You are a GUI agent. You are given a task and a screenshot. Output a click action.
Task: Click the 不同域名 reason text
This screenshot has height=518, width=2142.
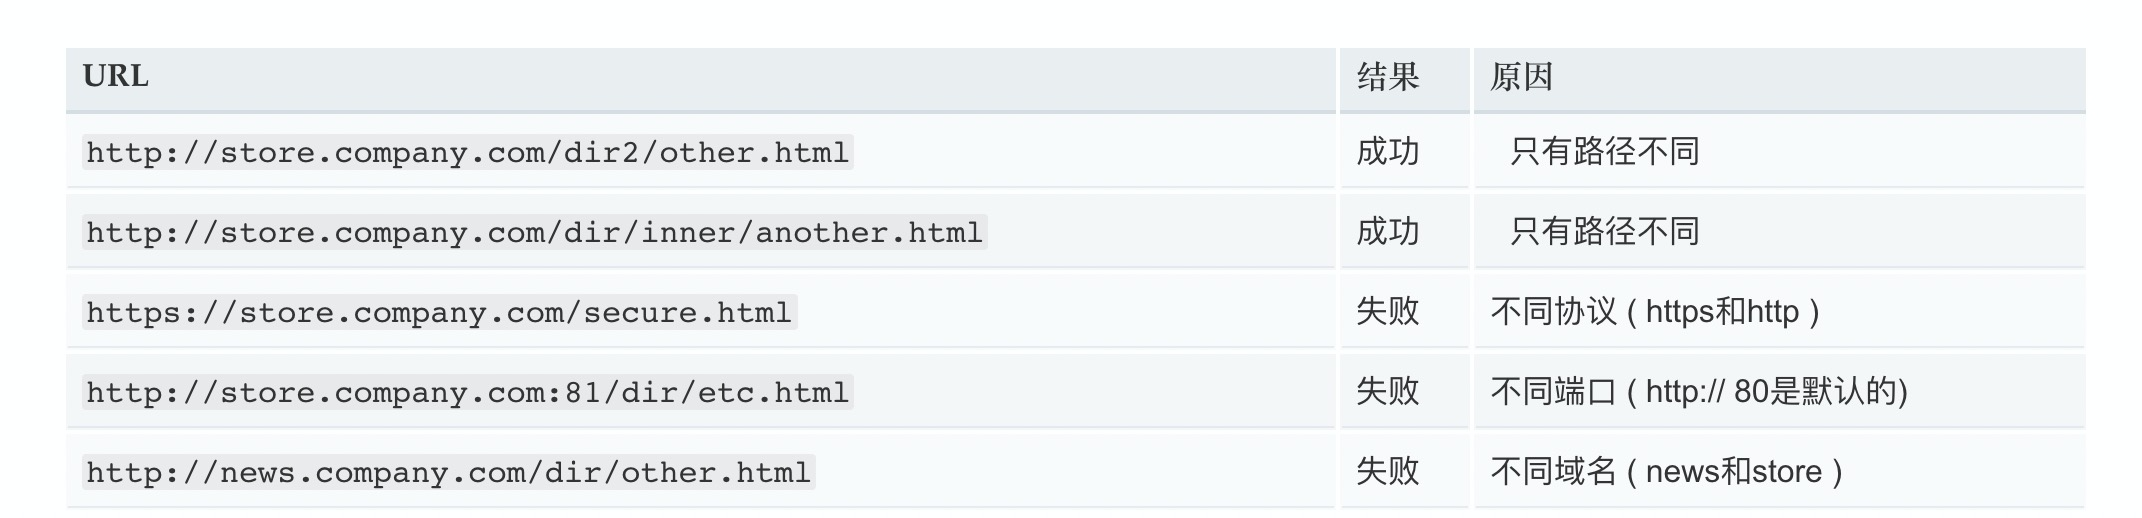[1553, 472]
